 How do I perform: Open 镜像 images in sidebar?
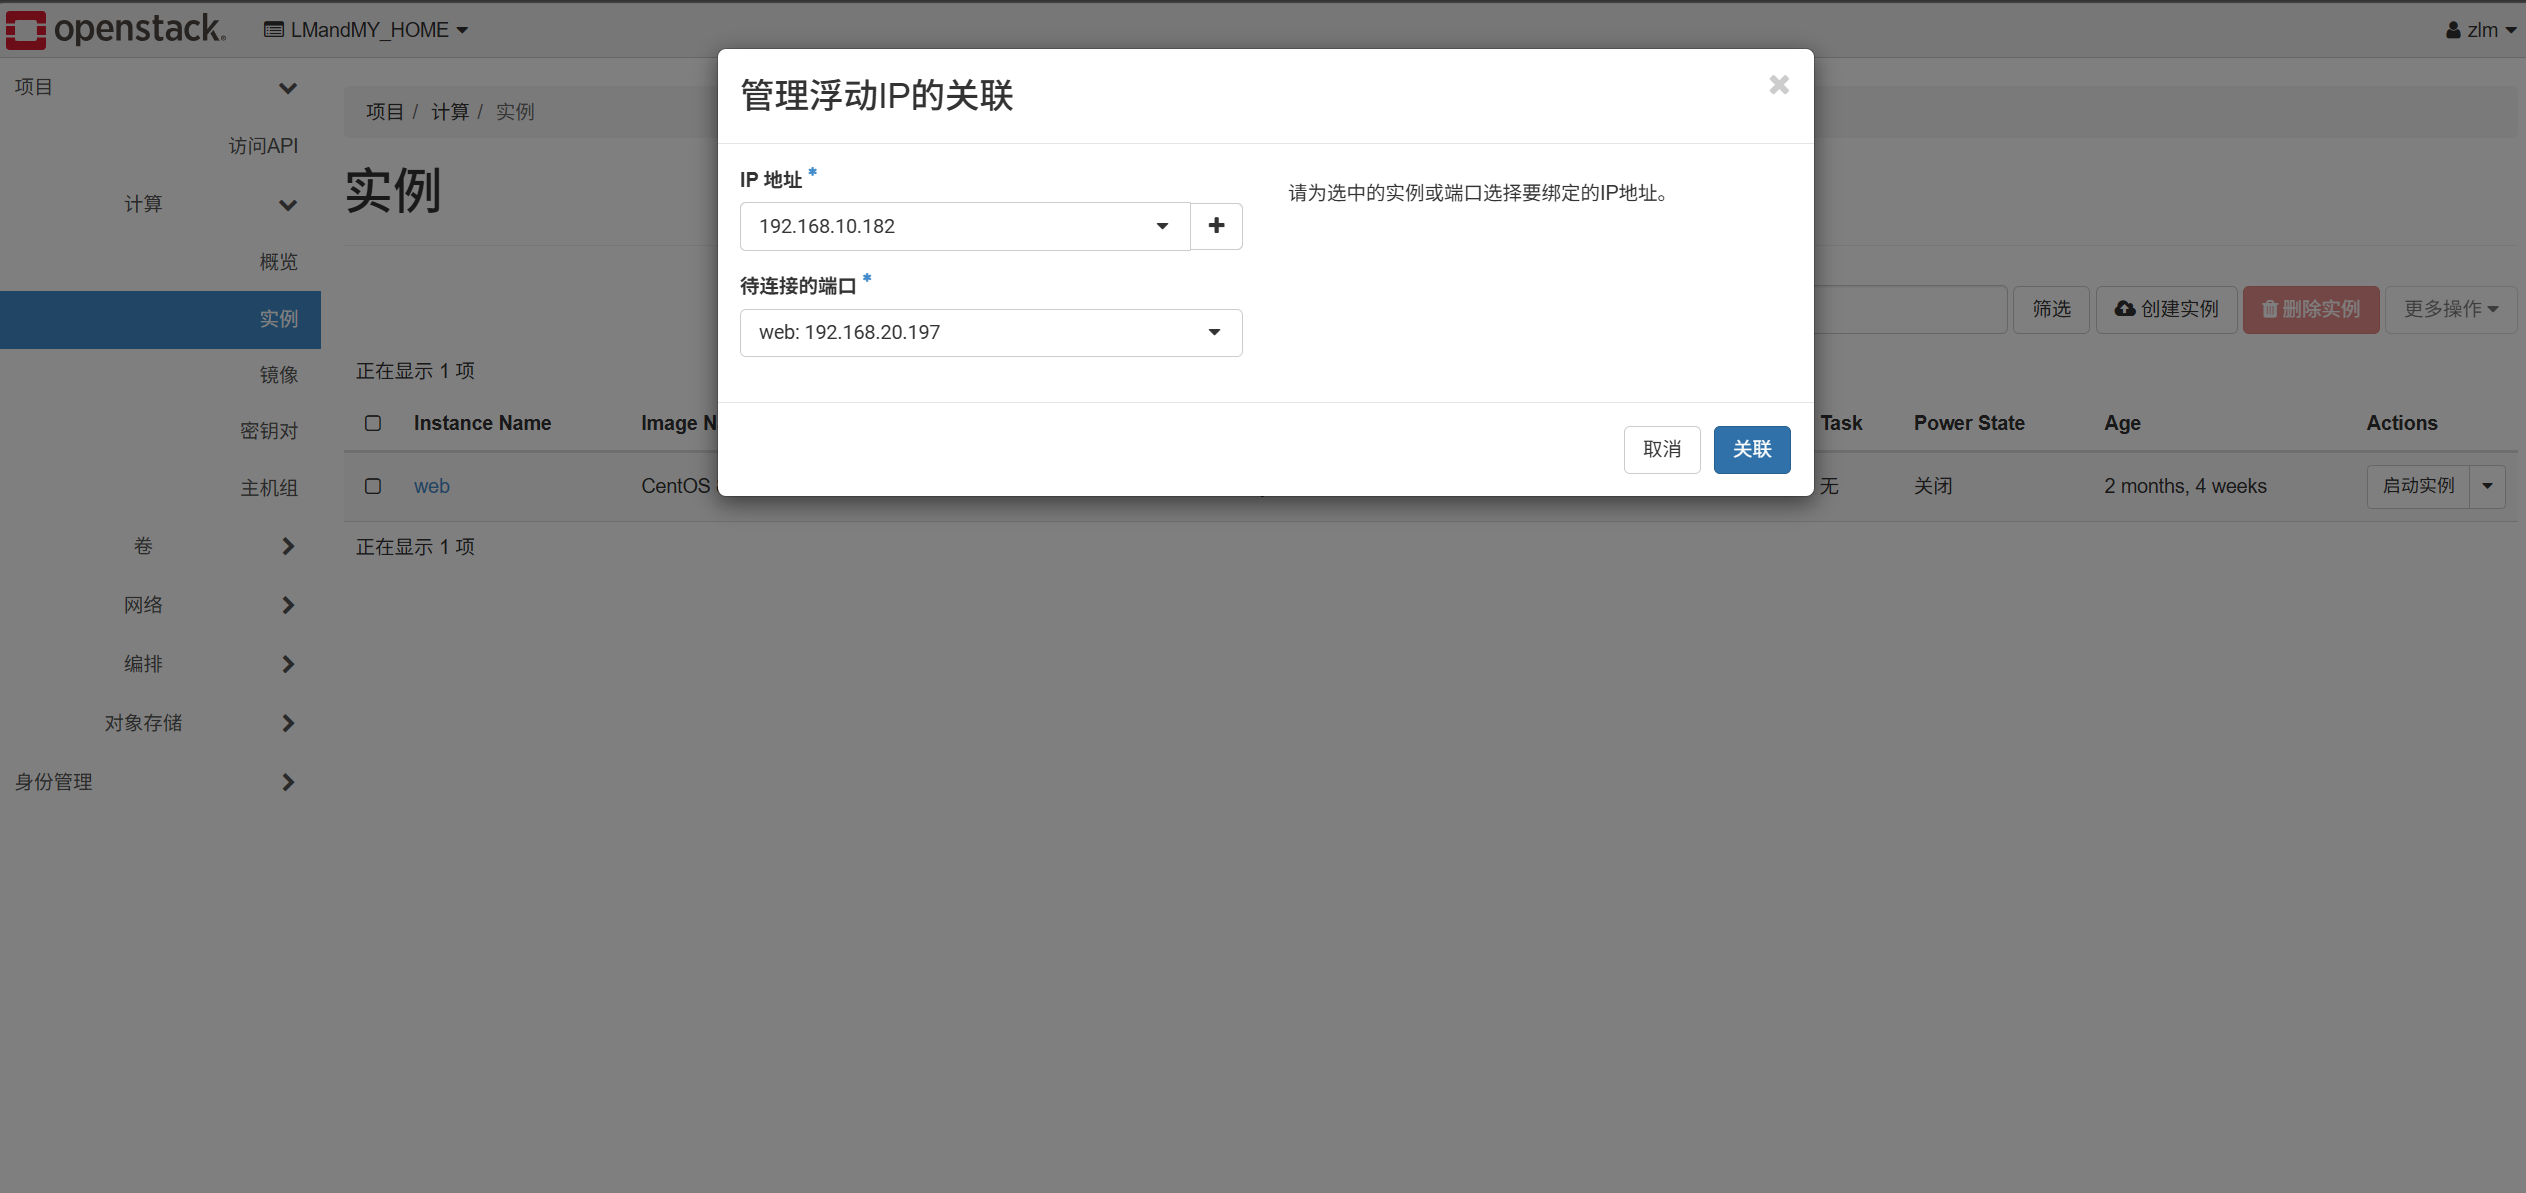click(x=278, y=375)
